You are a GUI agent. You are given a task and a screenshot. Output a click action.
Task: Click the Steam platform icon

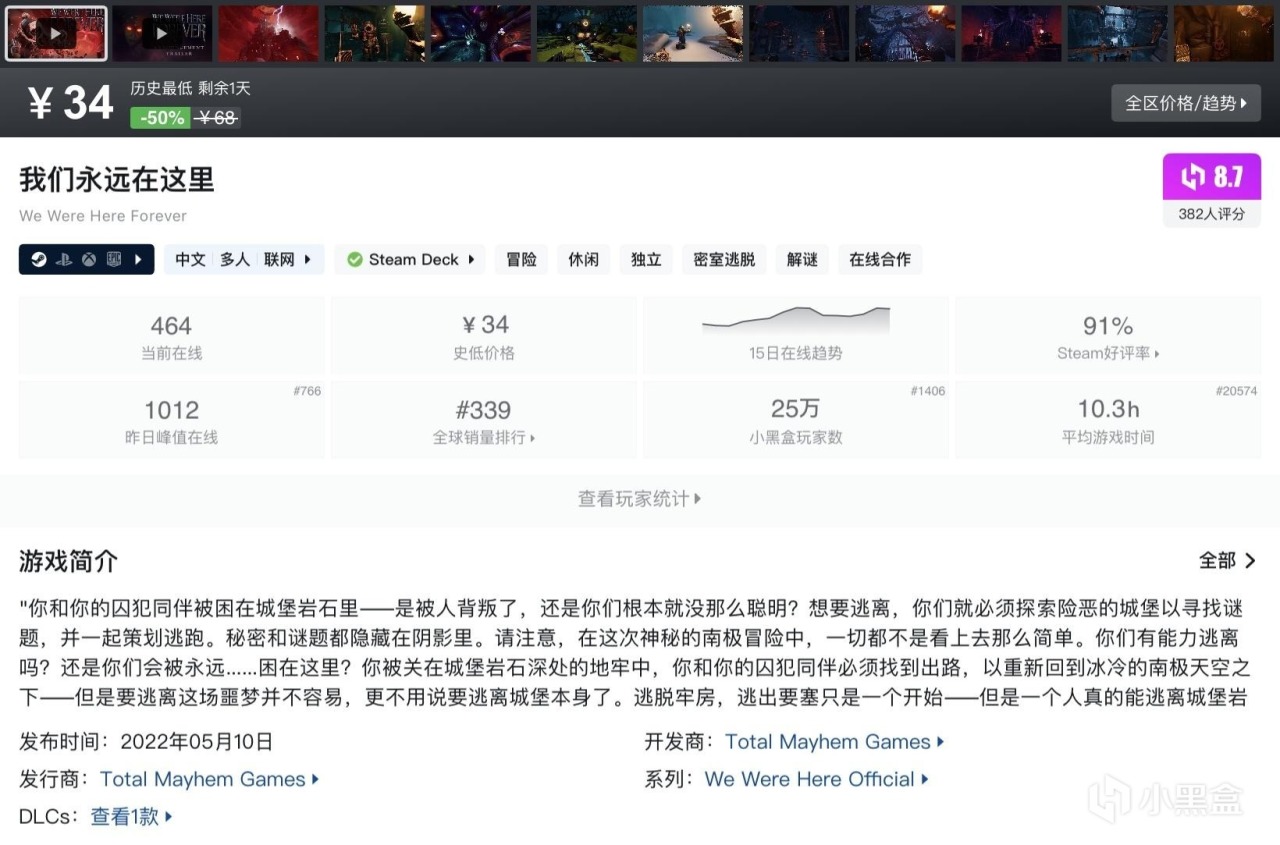coord(38,259)
